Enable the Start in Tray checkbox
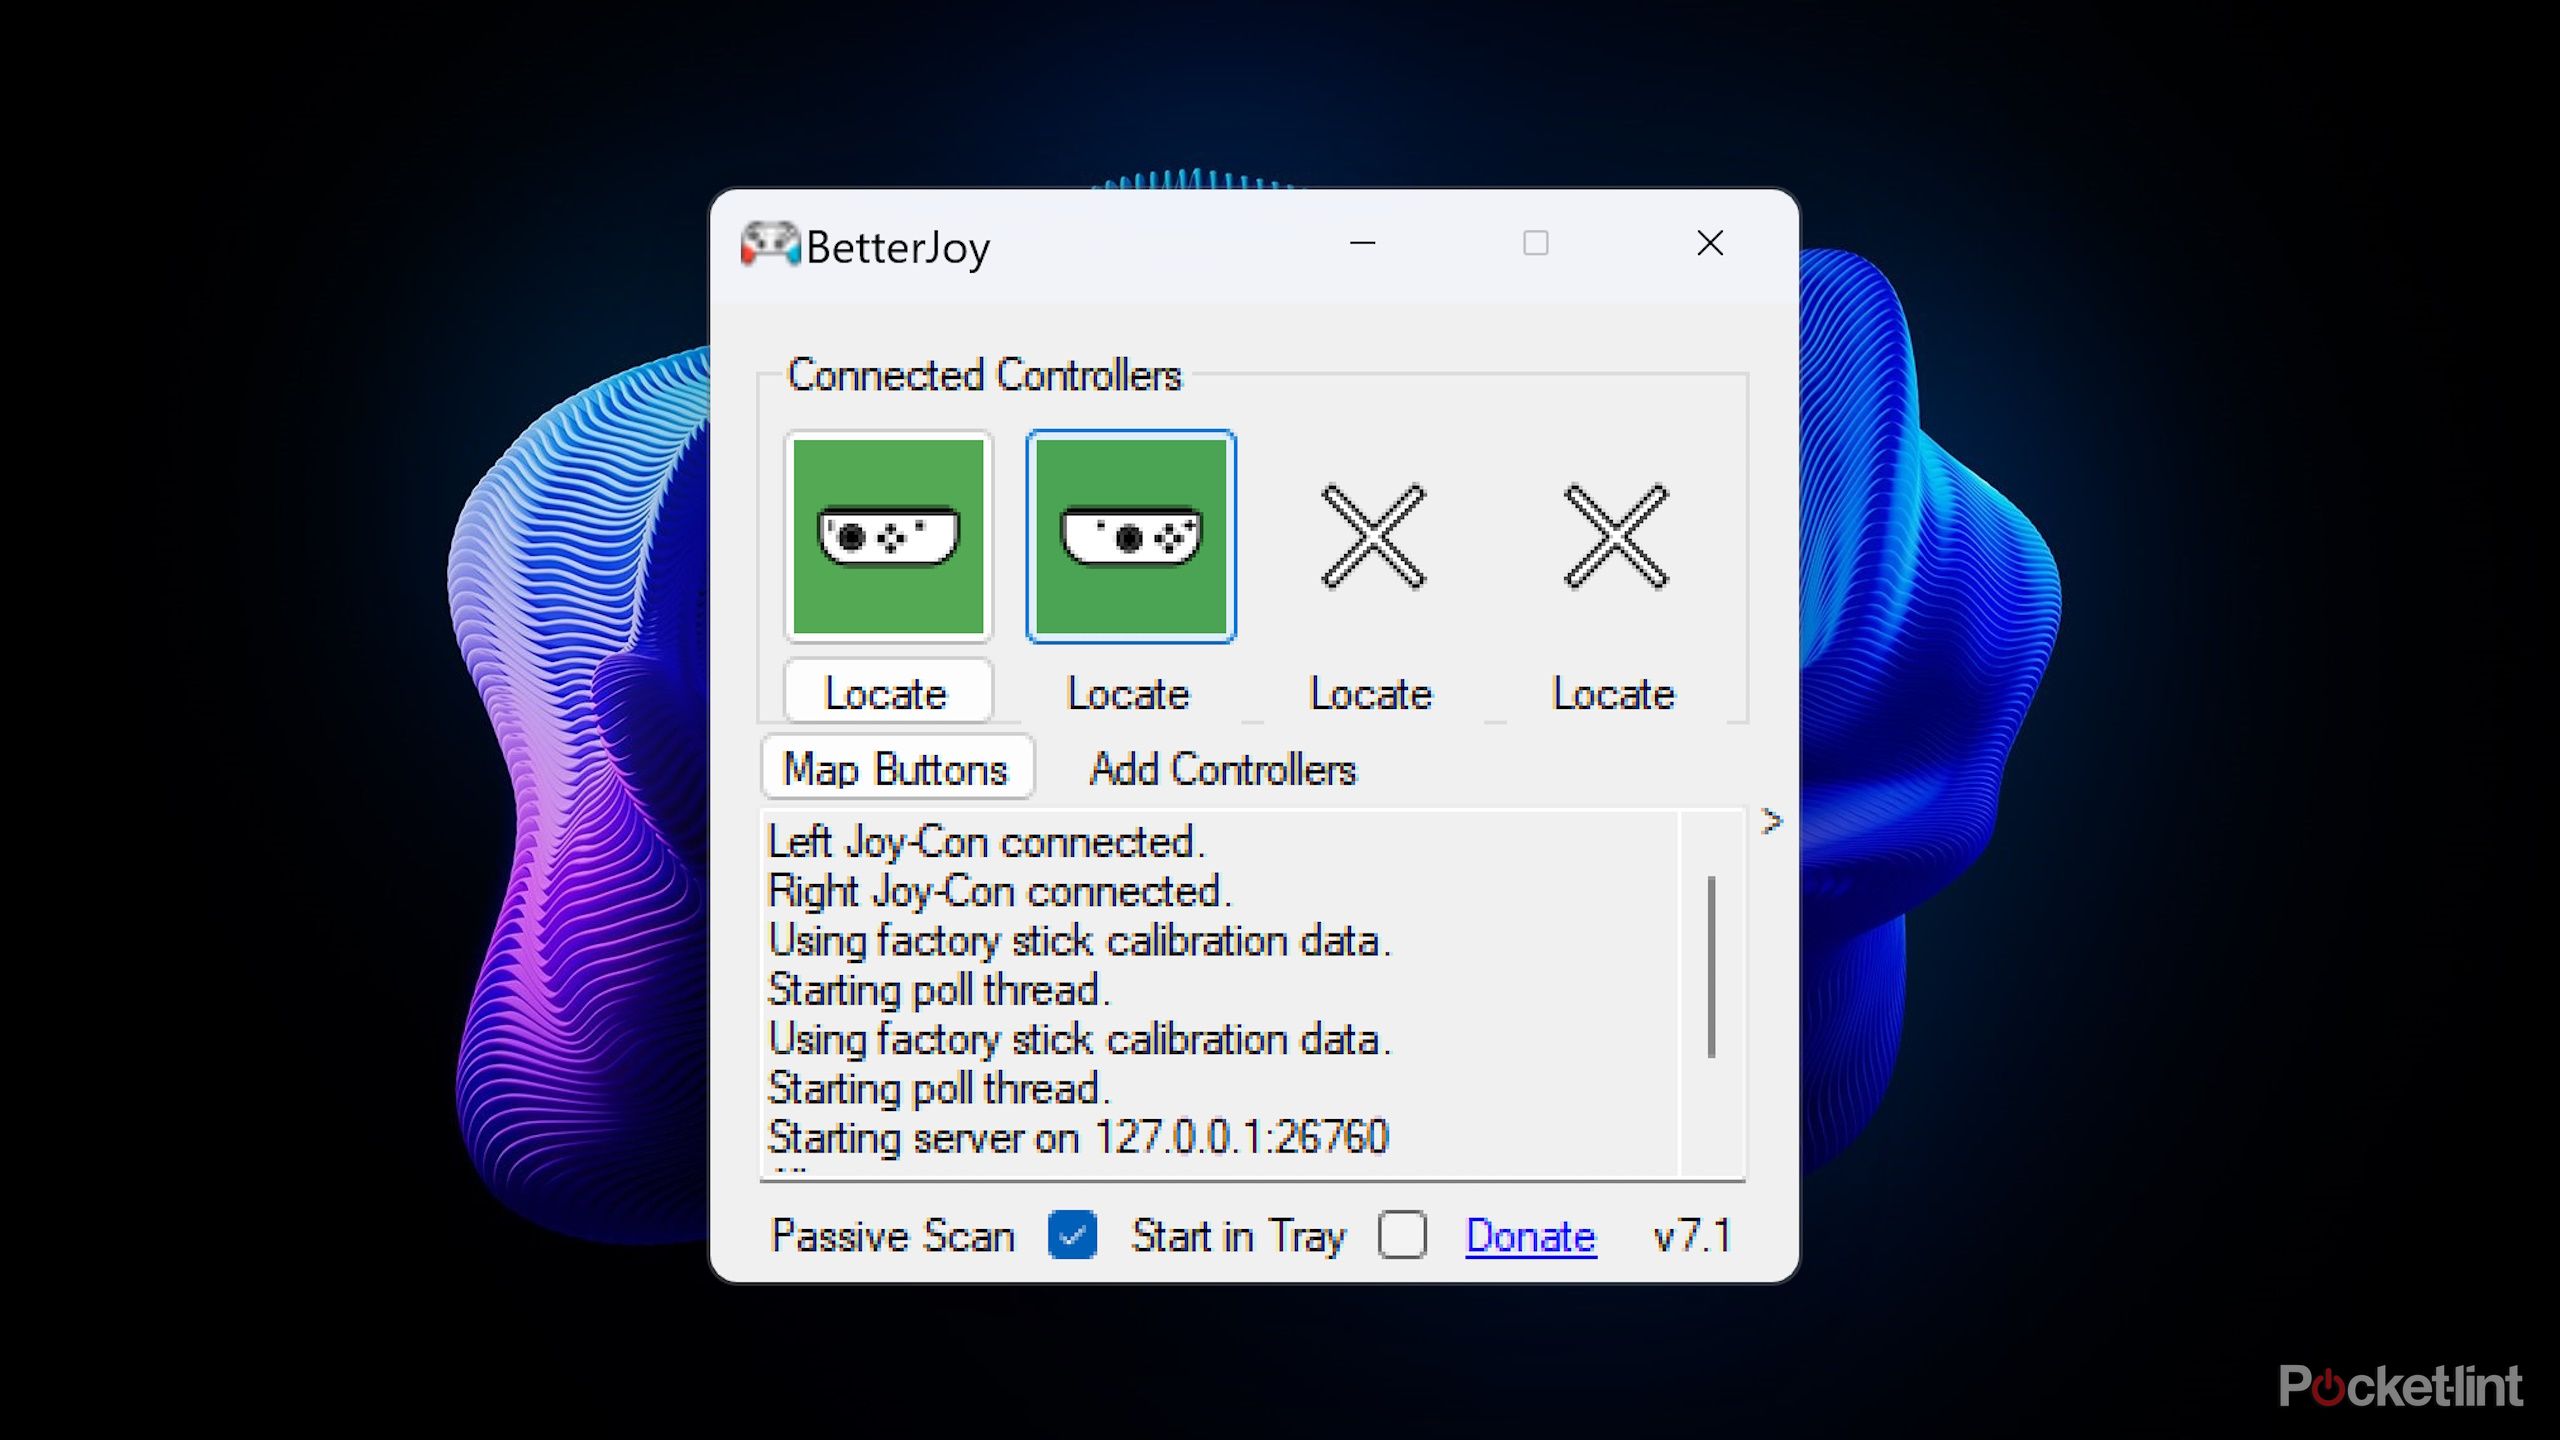This screenshot has width=2560, height=1440. click(x=1402, y=1235)
